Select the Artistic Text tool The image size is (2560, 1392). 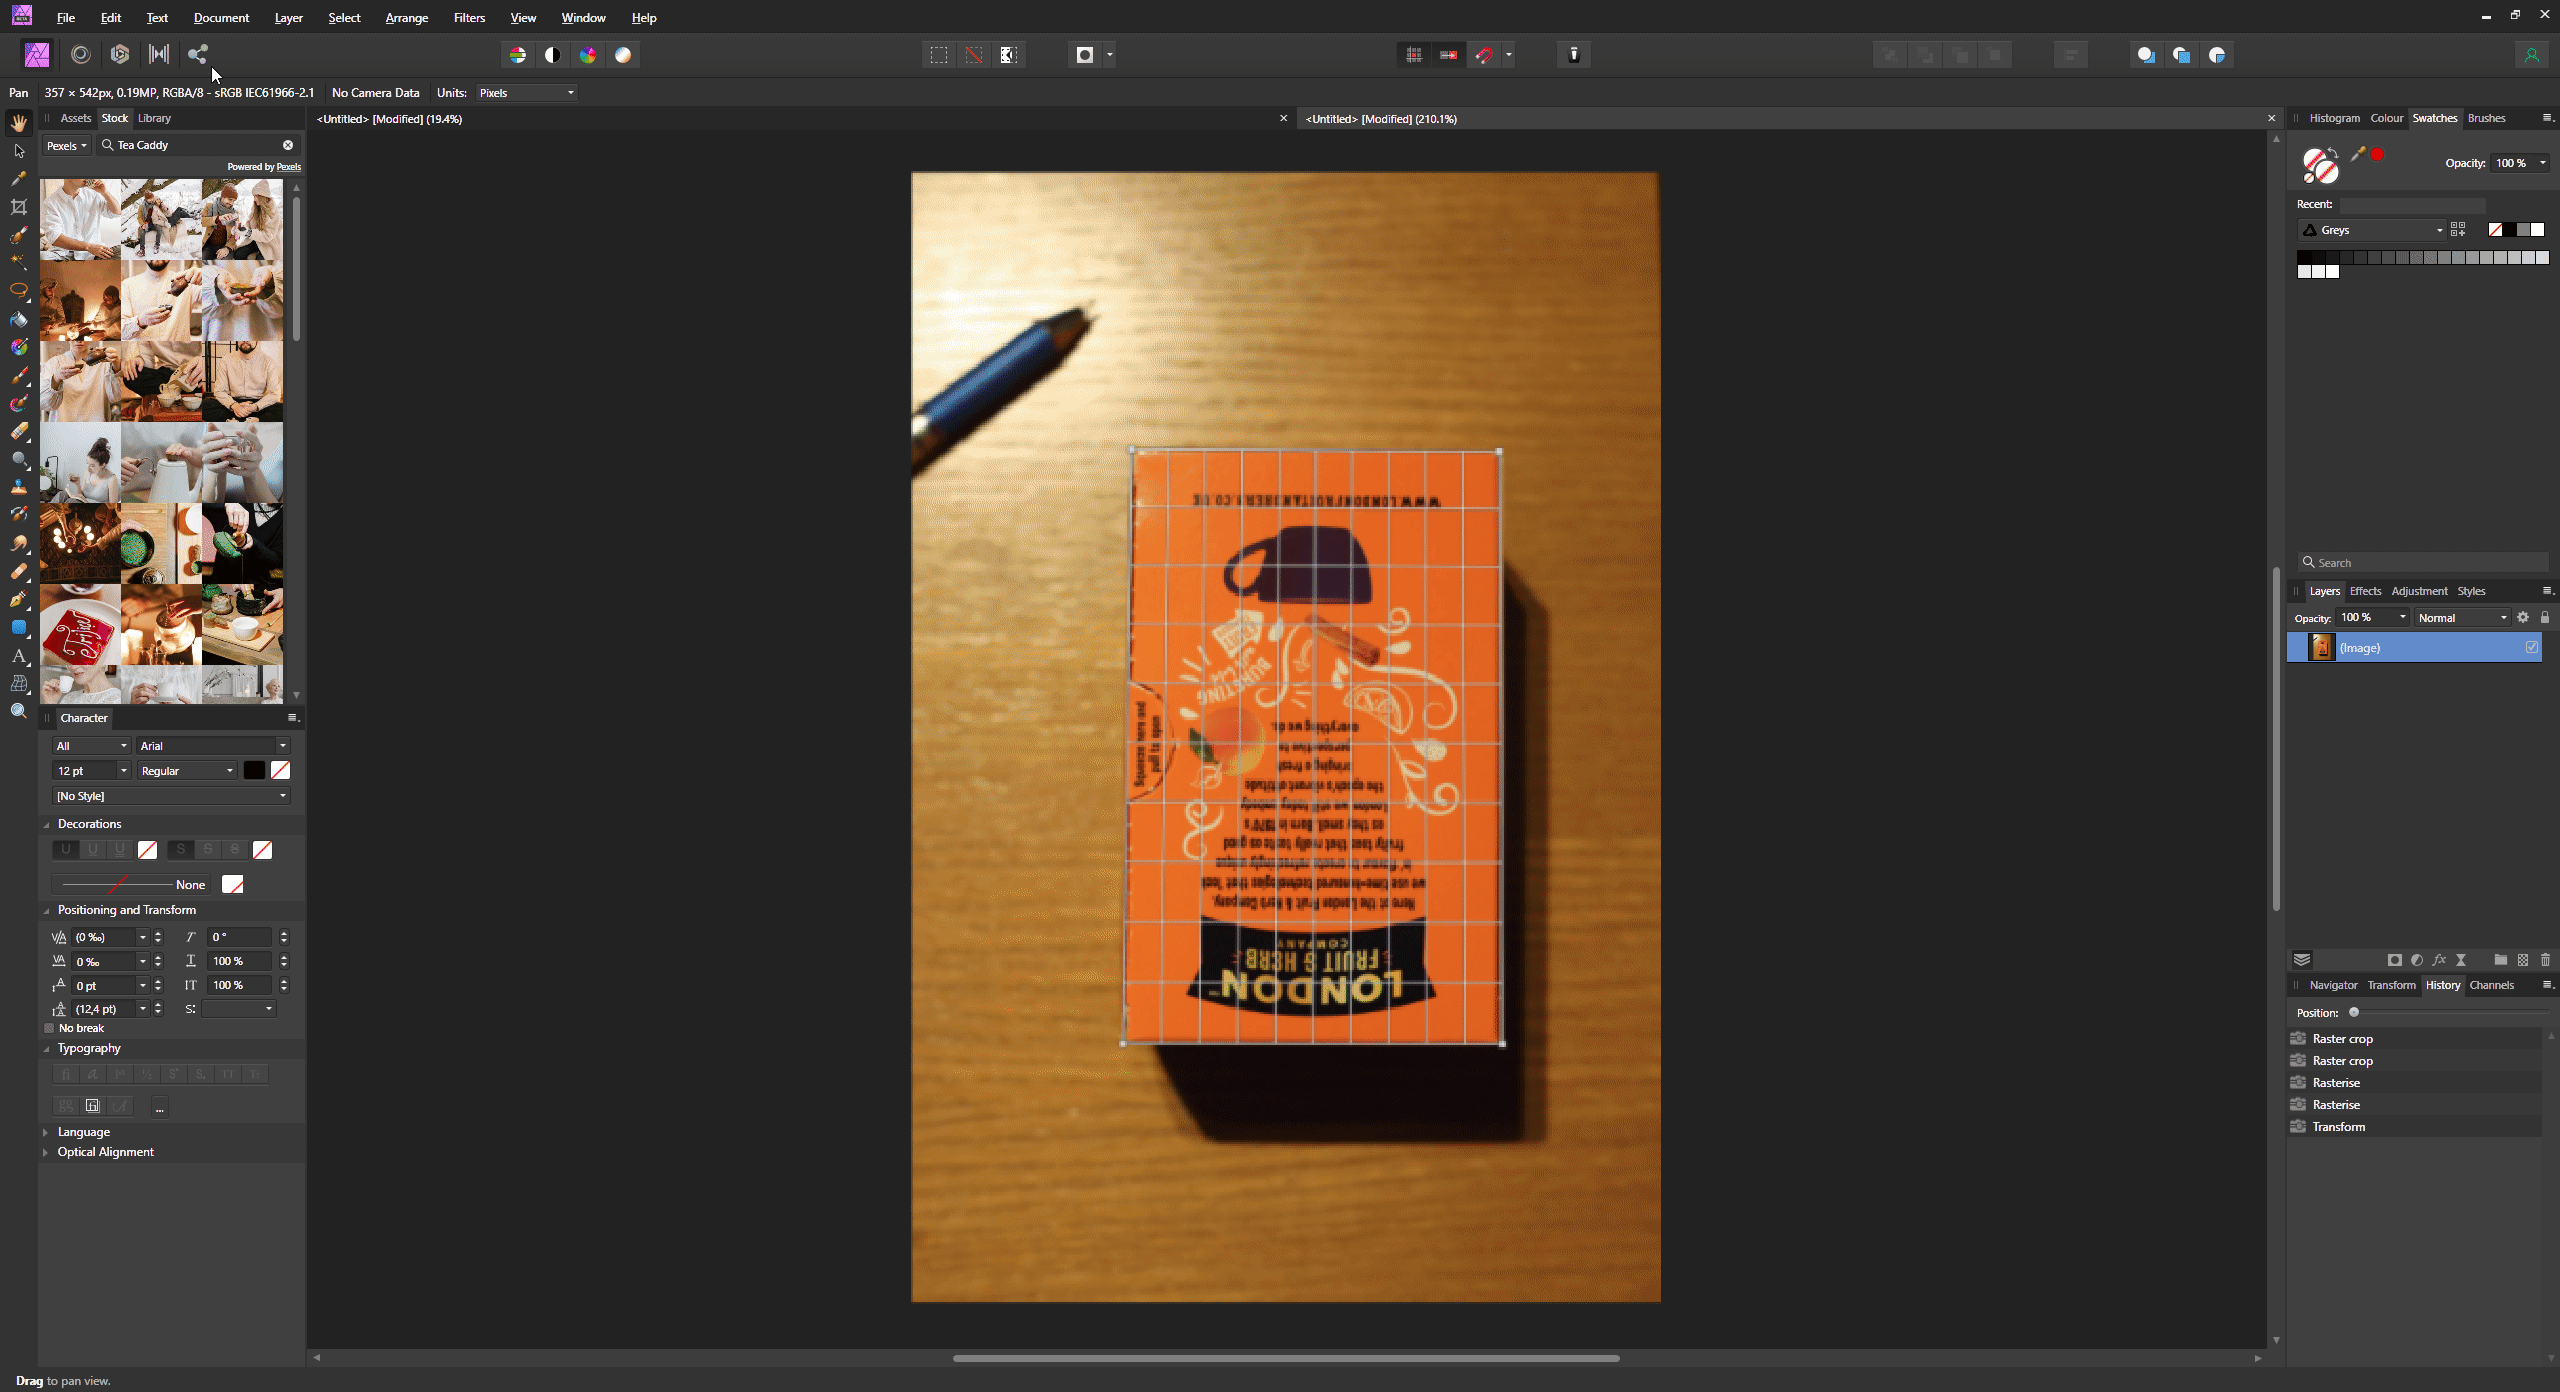(19, 655)
